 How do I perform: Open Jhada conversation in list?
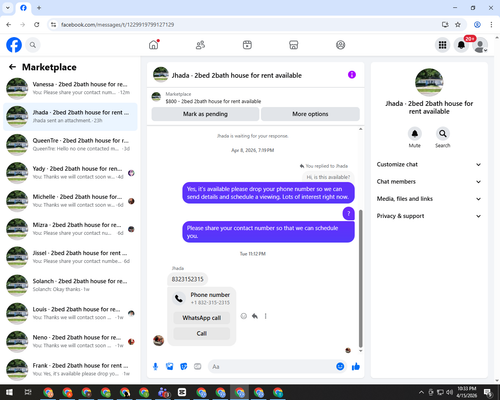pos(70,117)
